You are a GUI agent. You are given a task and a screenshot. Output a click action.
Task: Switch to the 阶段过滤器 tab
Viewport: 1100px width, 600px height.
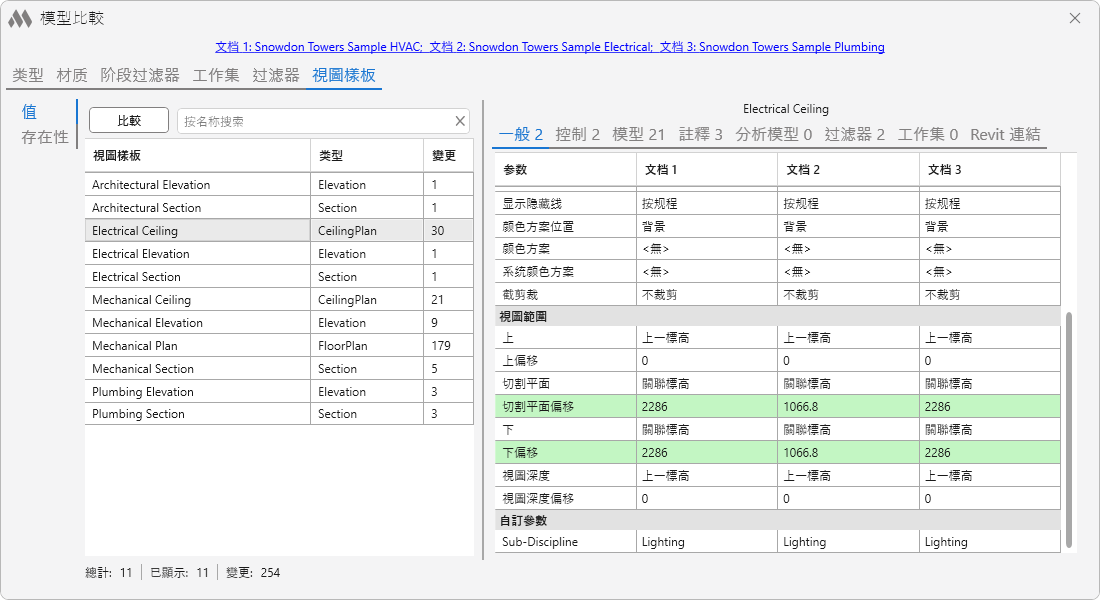pos(140,75)
